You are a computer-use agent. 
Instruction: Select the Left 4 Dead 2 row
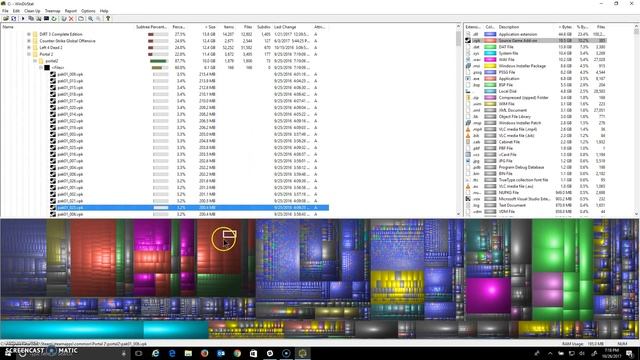pos(164,47)
